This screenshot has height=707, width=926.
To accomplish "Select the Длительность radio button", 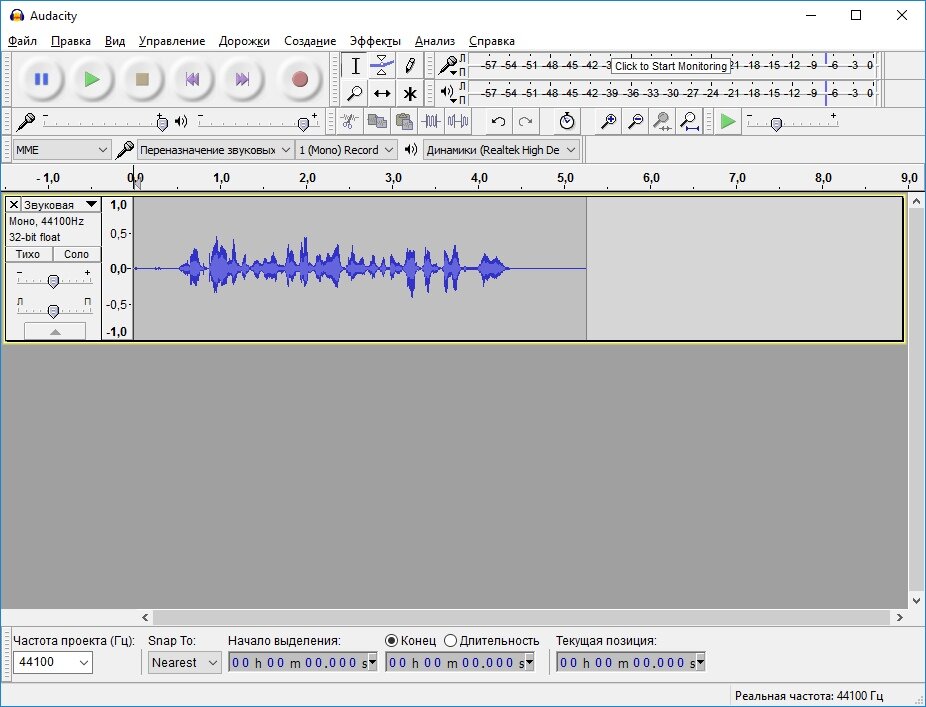I will tap(451, 640).
